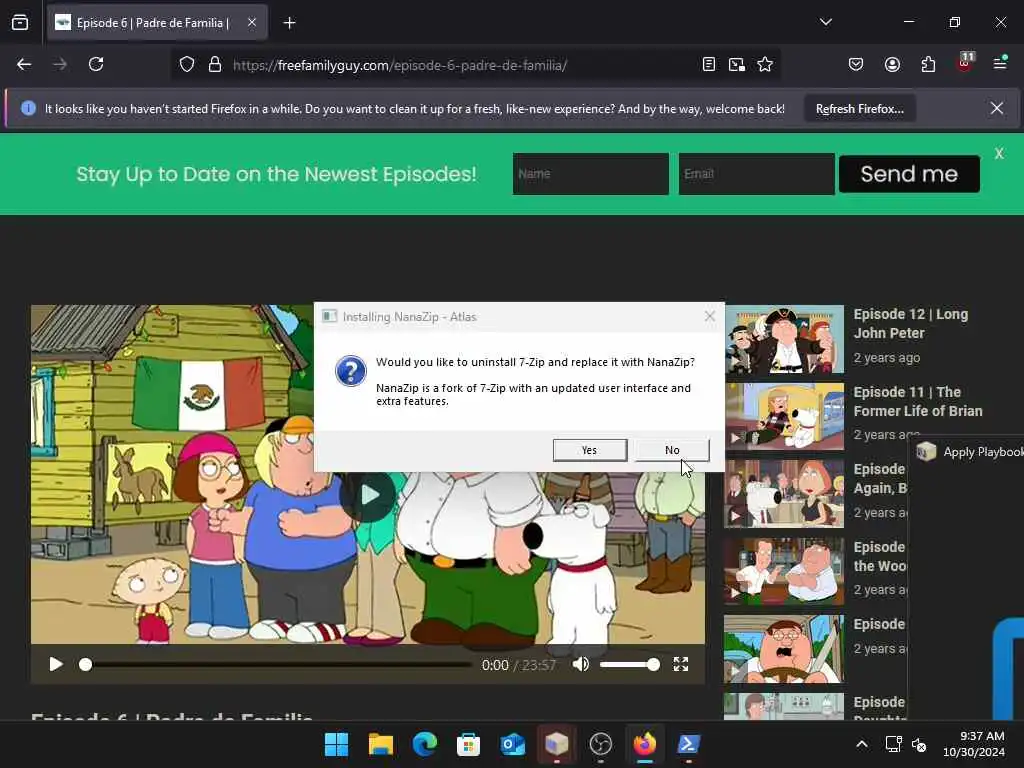Open the Windows Start menu
Viewport: 1024px width, 768px height.
coord(336,744)
